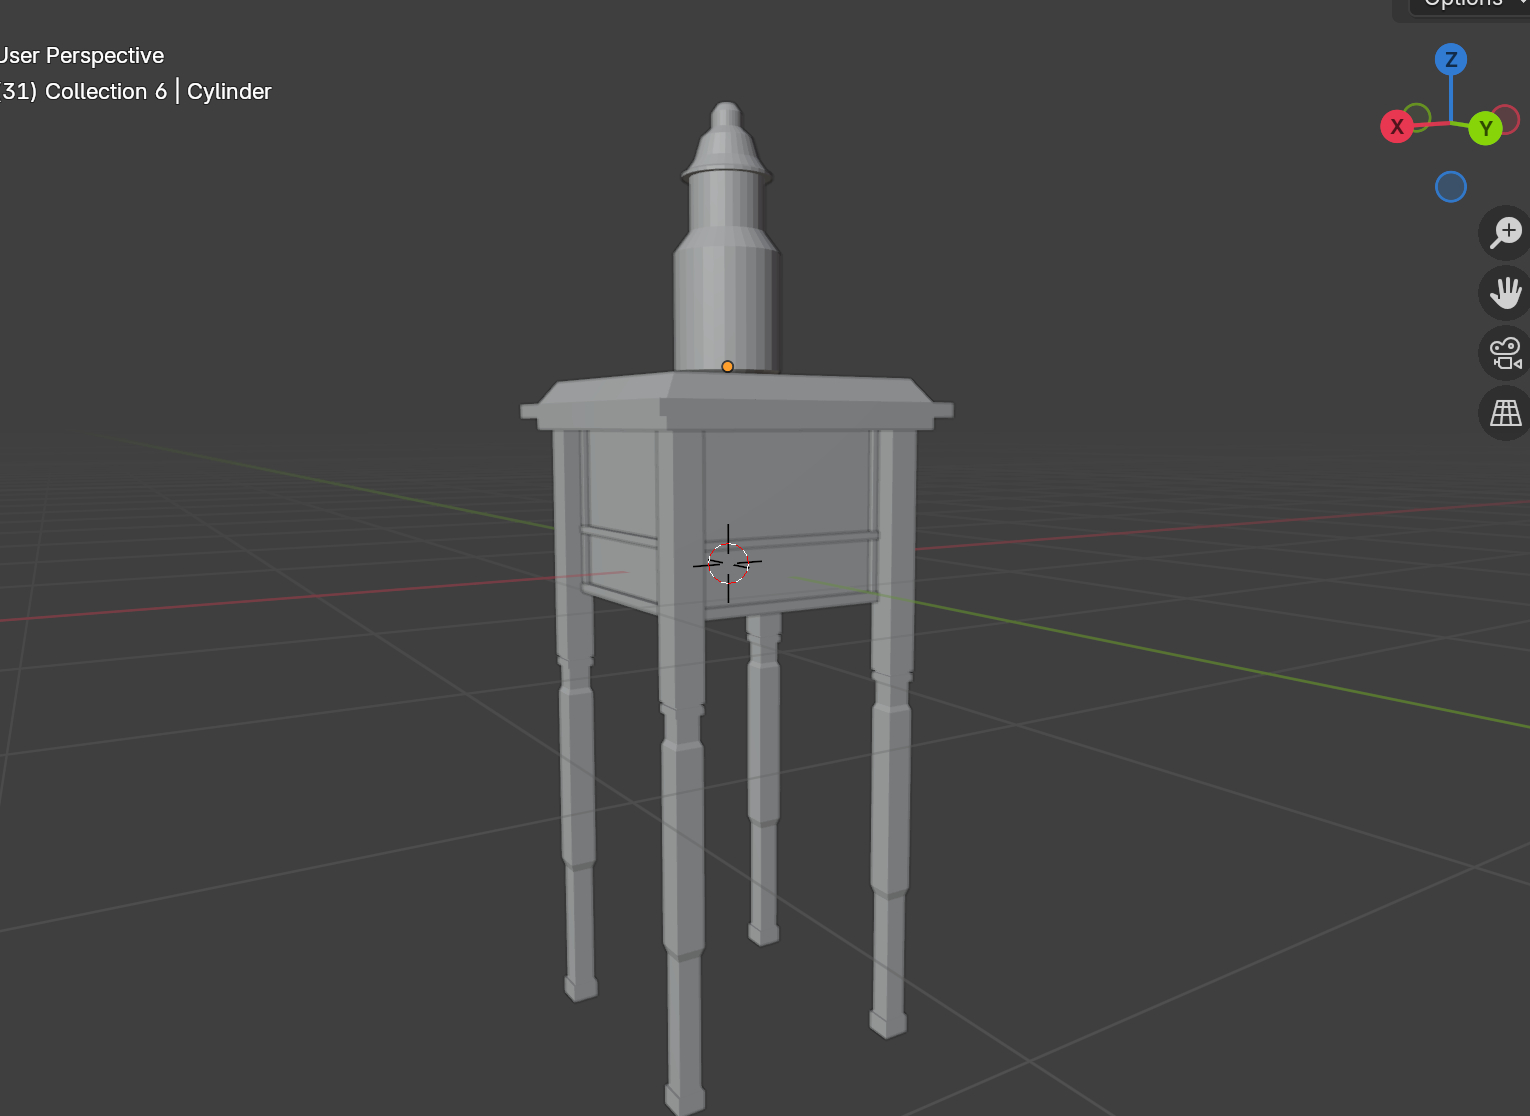The image size is (1530, 1116).
Task: Click the orange origin dot under the bottle
Action: coord(727,367)
